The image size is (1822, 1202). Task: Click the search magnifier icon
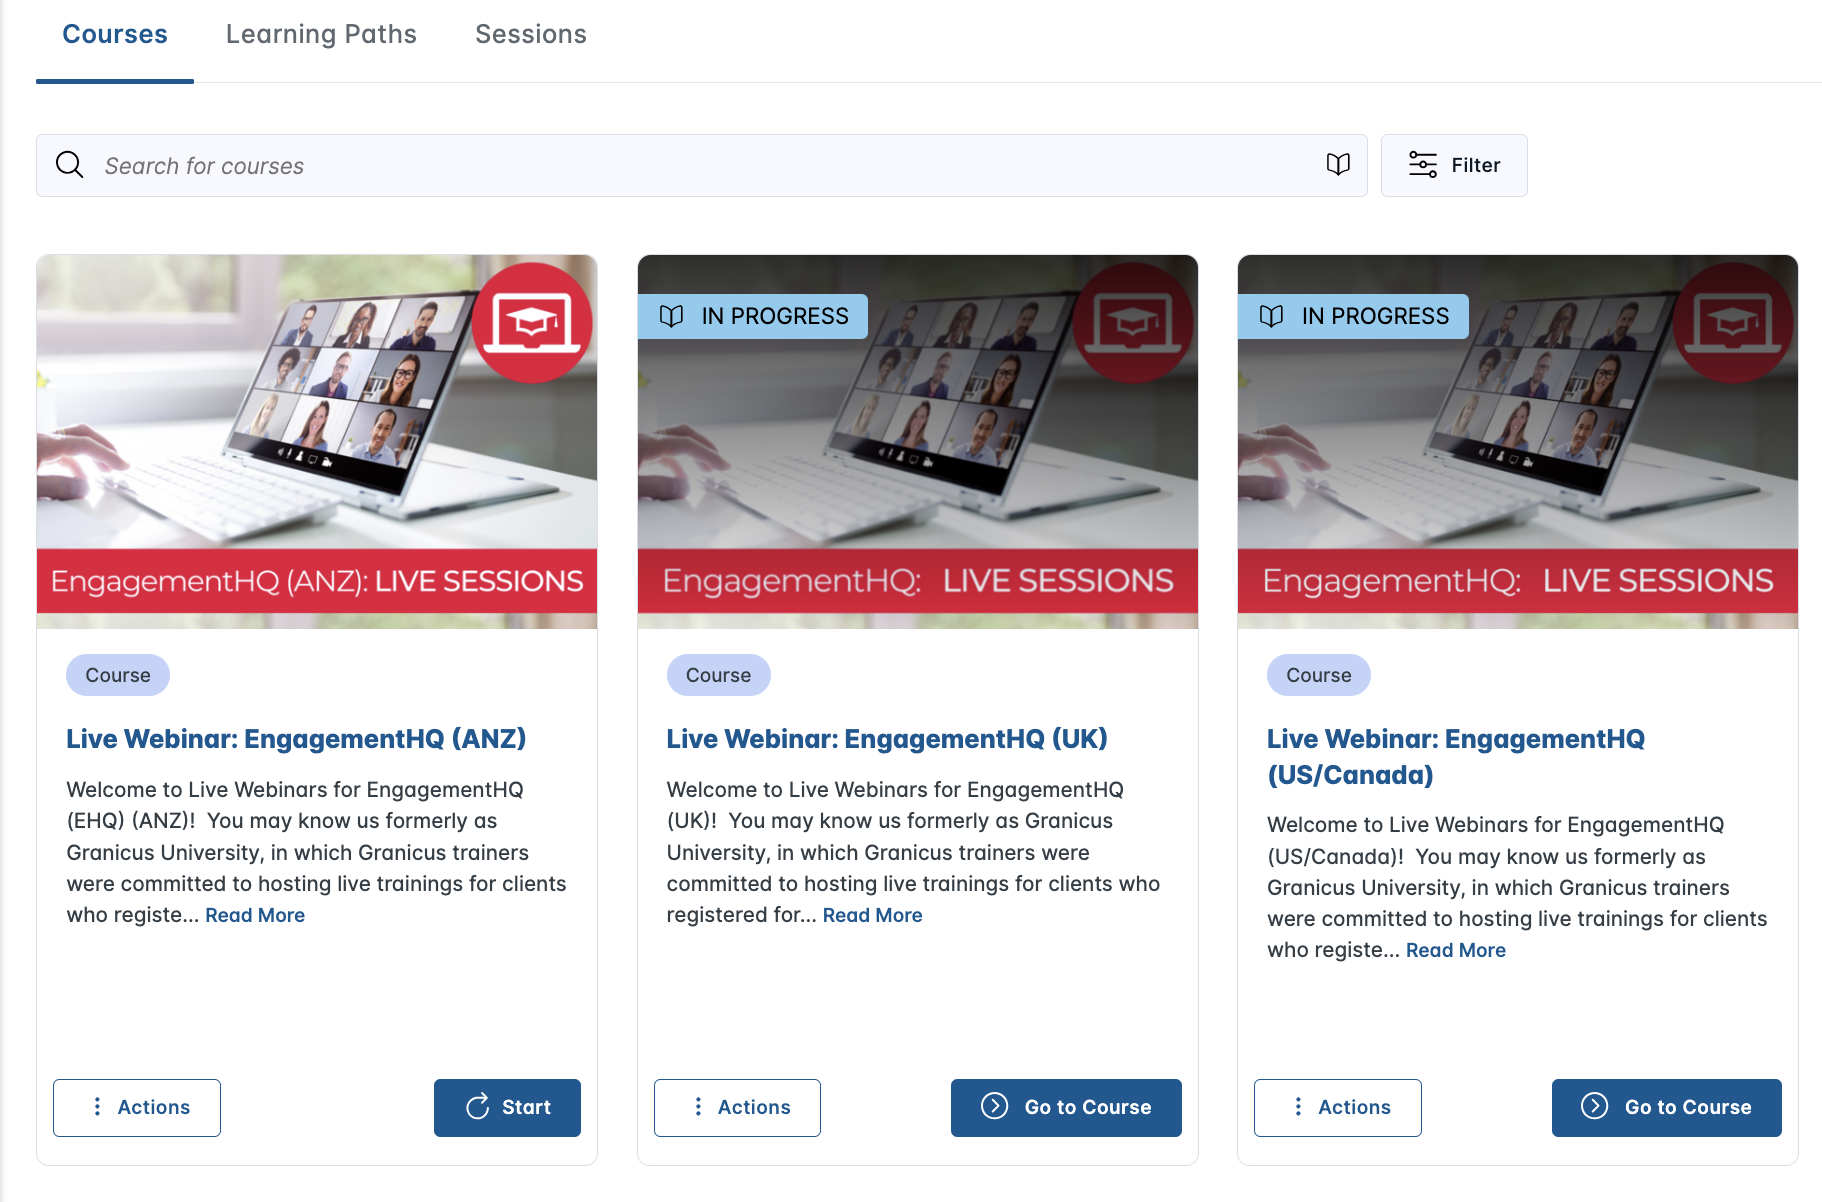(x=70, y=164)
